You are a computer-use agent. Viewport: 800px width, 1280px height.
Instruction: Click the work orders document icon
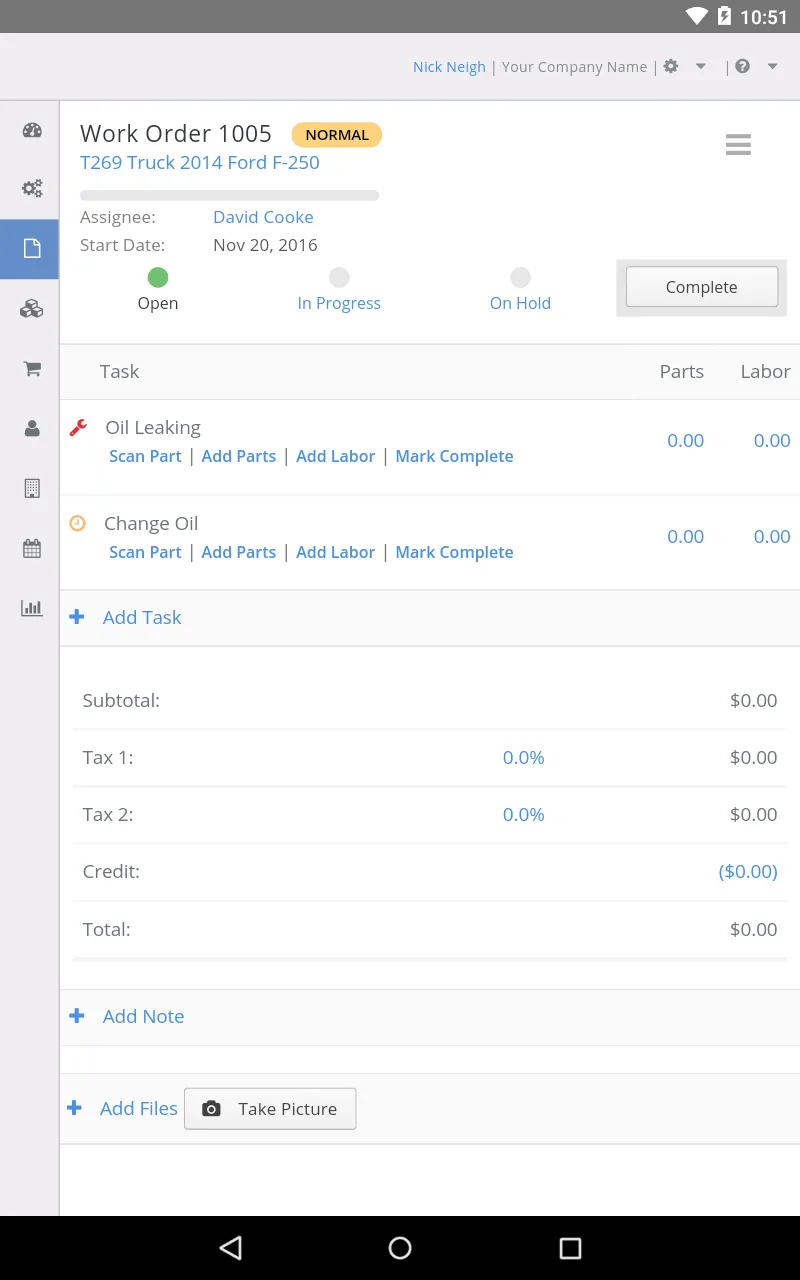[31, 248]
